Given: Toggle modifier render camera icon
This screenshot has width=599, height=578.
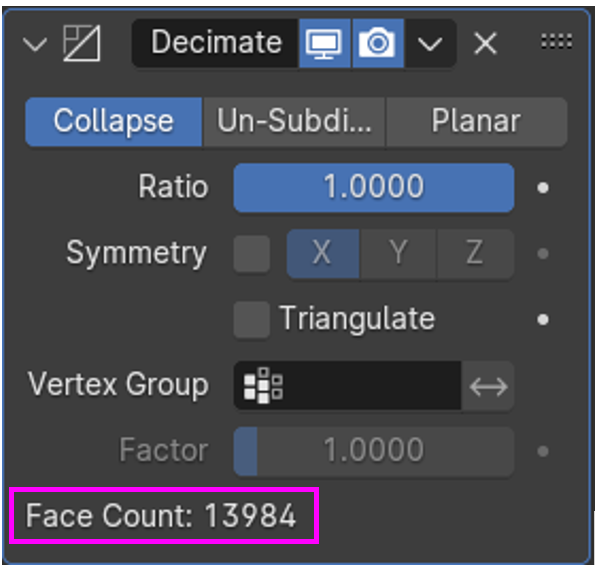Looking at the screenshot, I should 378,43.
